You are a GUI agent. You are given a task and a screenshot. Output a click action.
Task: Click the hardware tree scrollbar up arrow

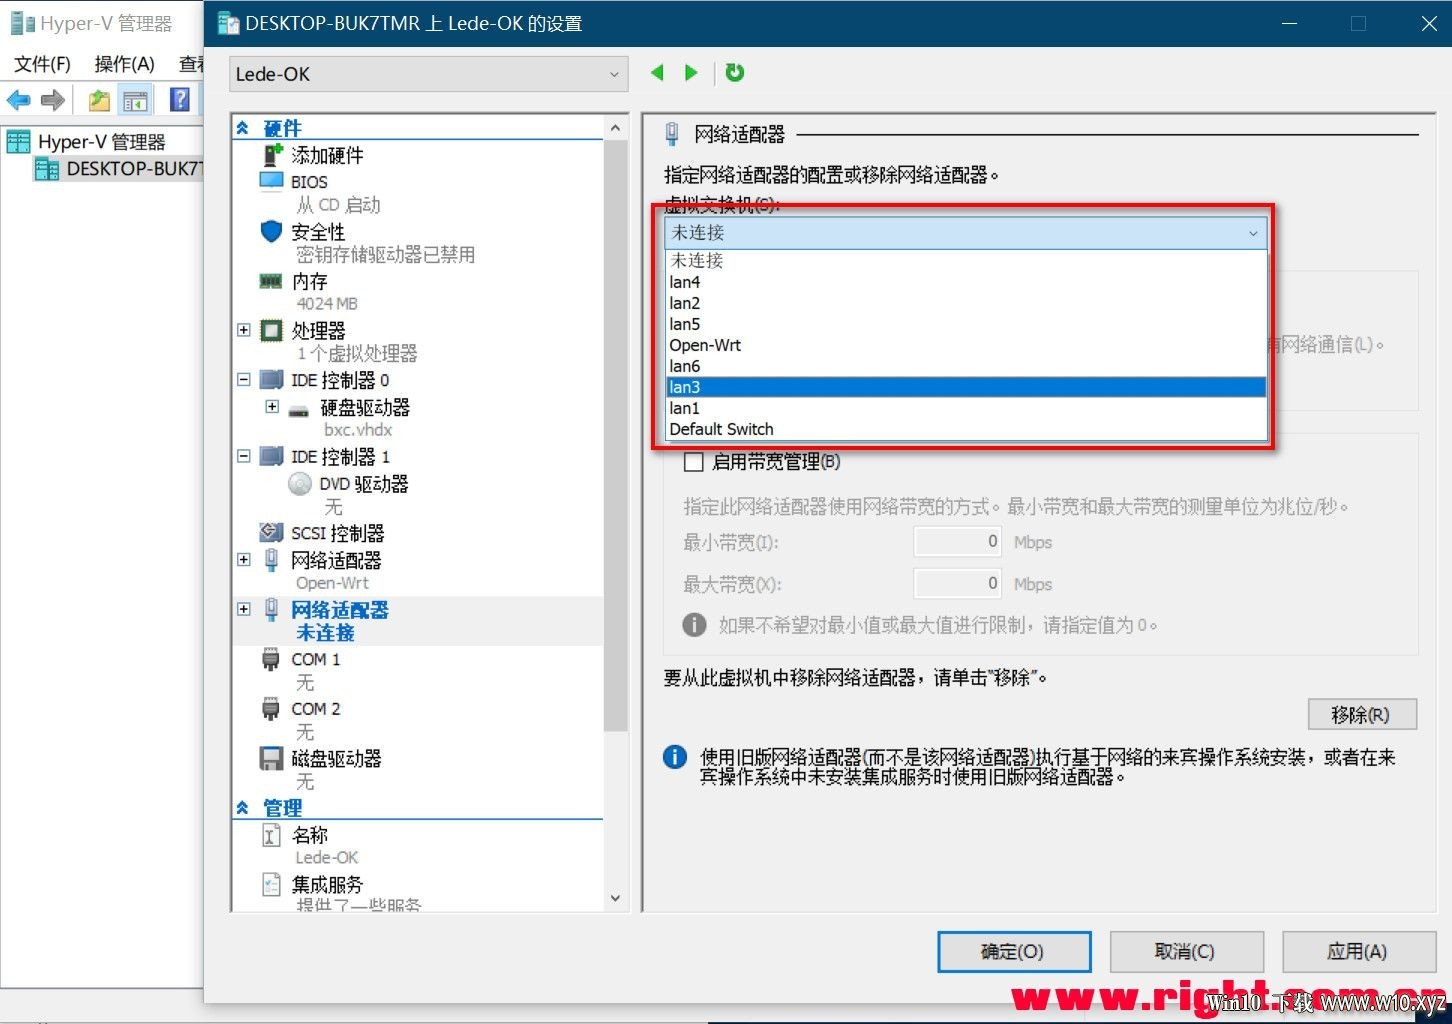[x=616, y=128]
